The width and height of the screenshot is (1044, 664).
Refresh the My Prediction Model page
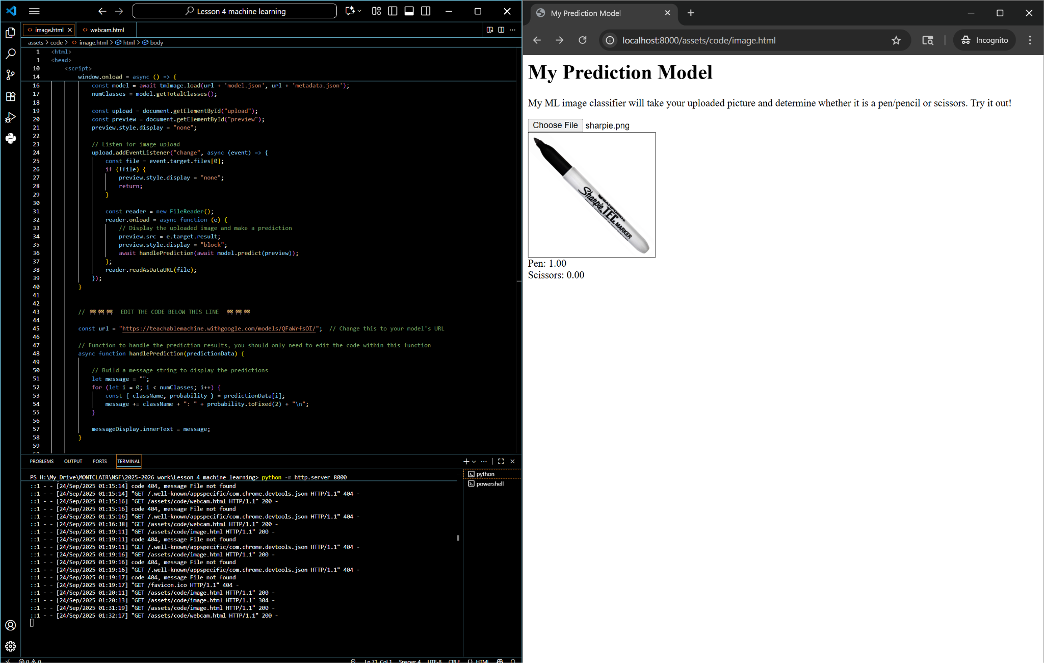tap(583, 40)
